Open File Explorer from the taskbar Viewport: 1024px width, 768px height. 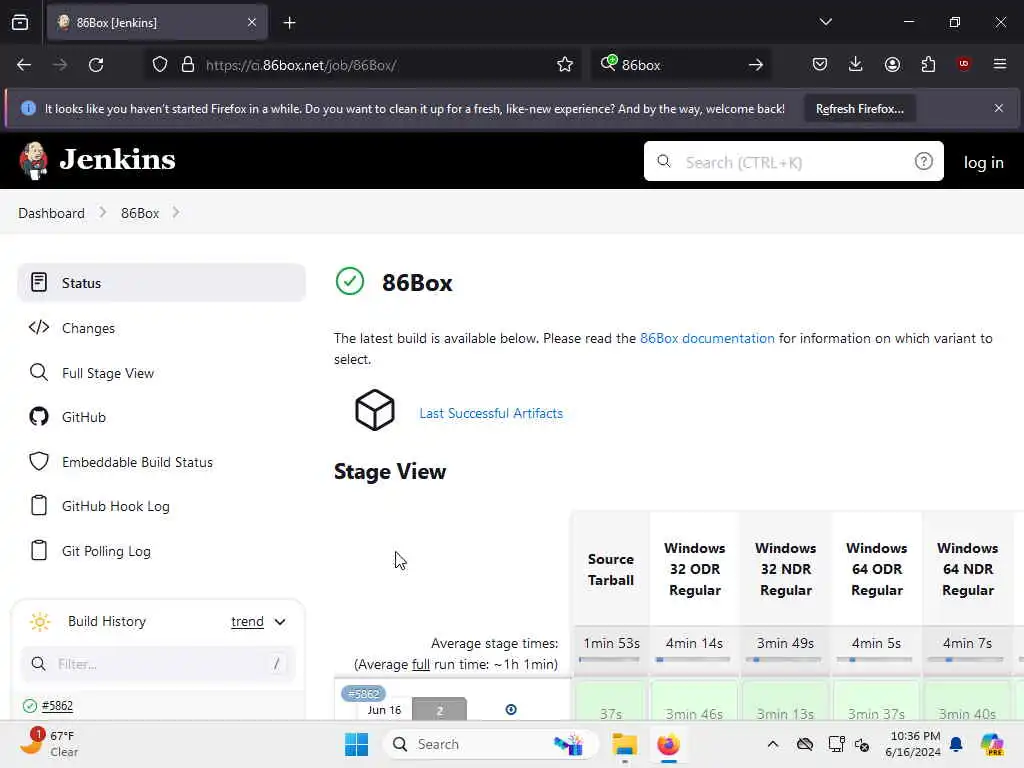tap(624, 744)
